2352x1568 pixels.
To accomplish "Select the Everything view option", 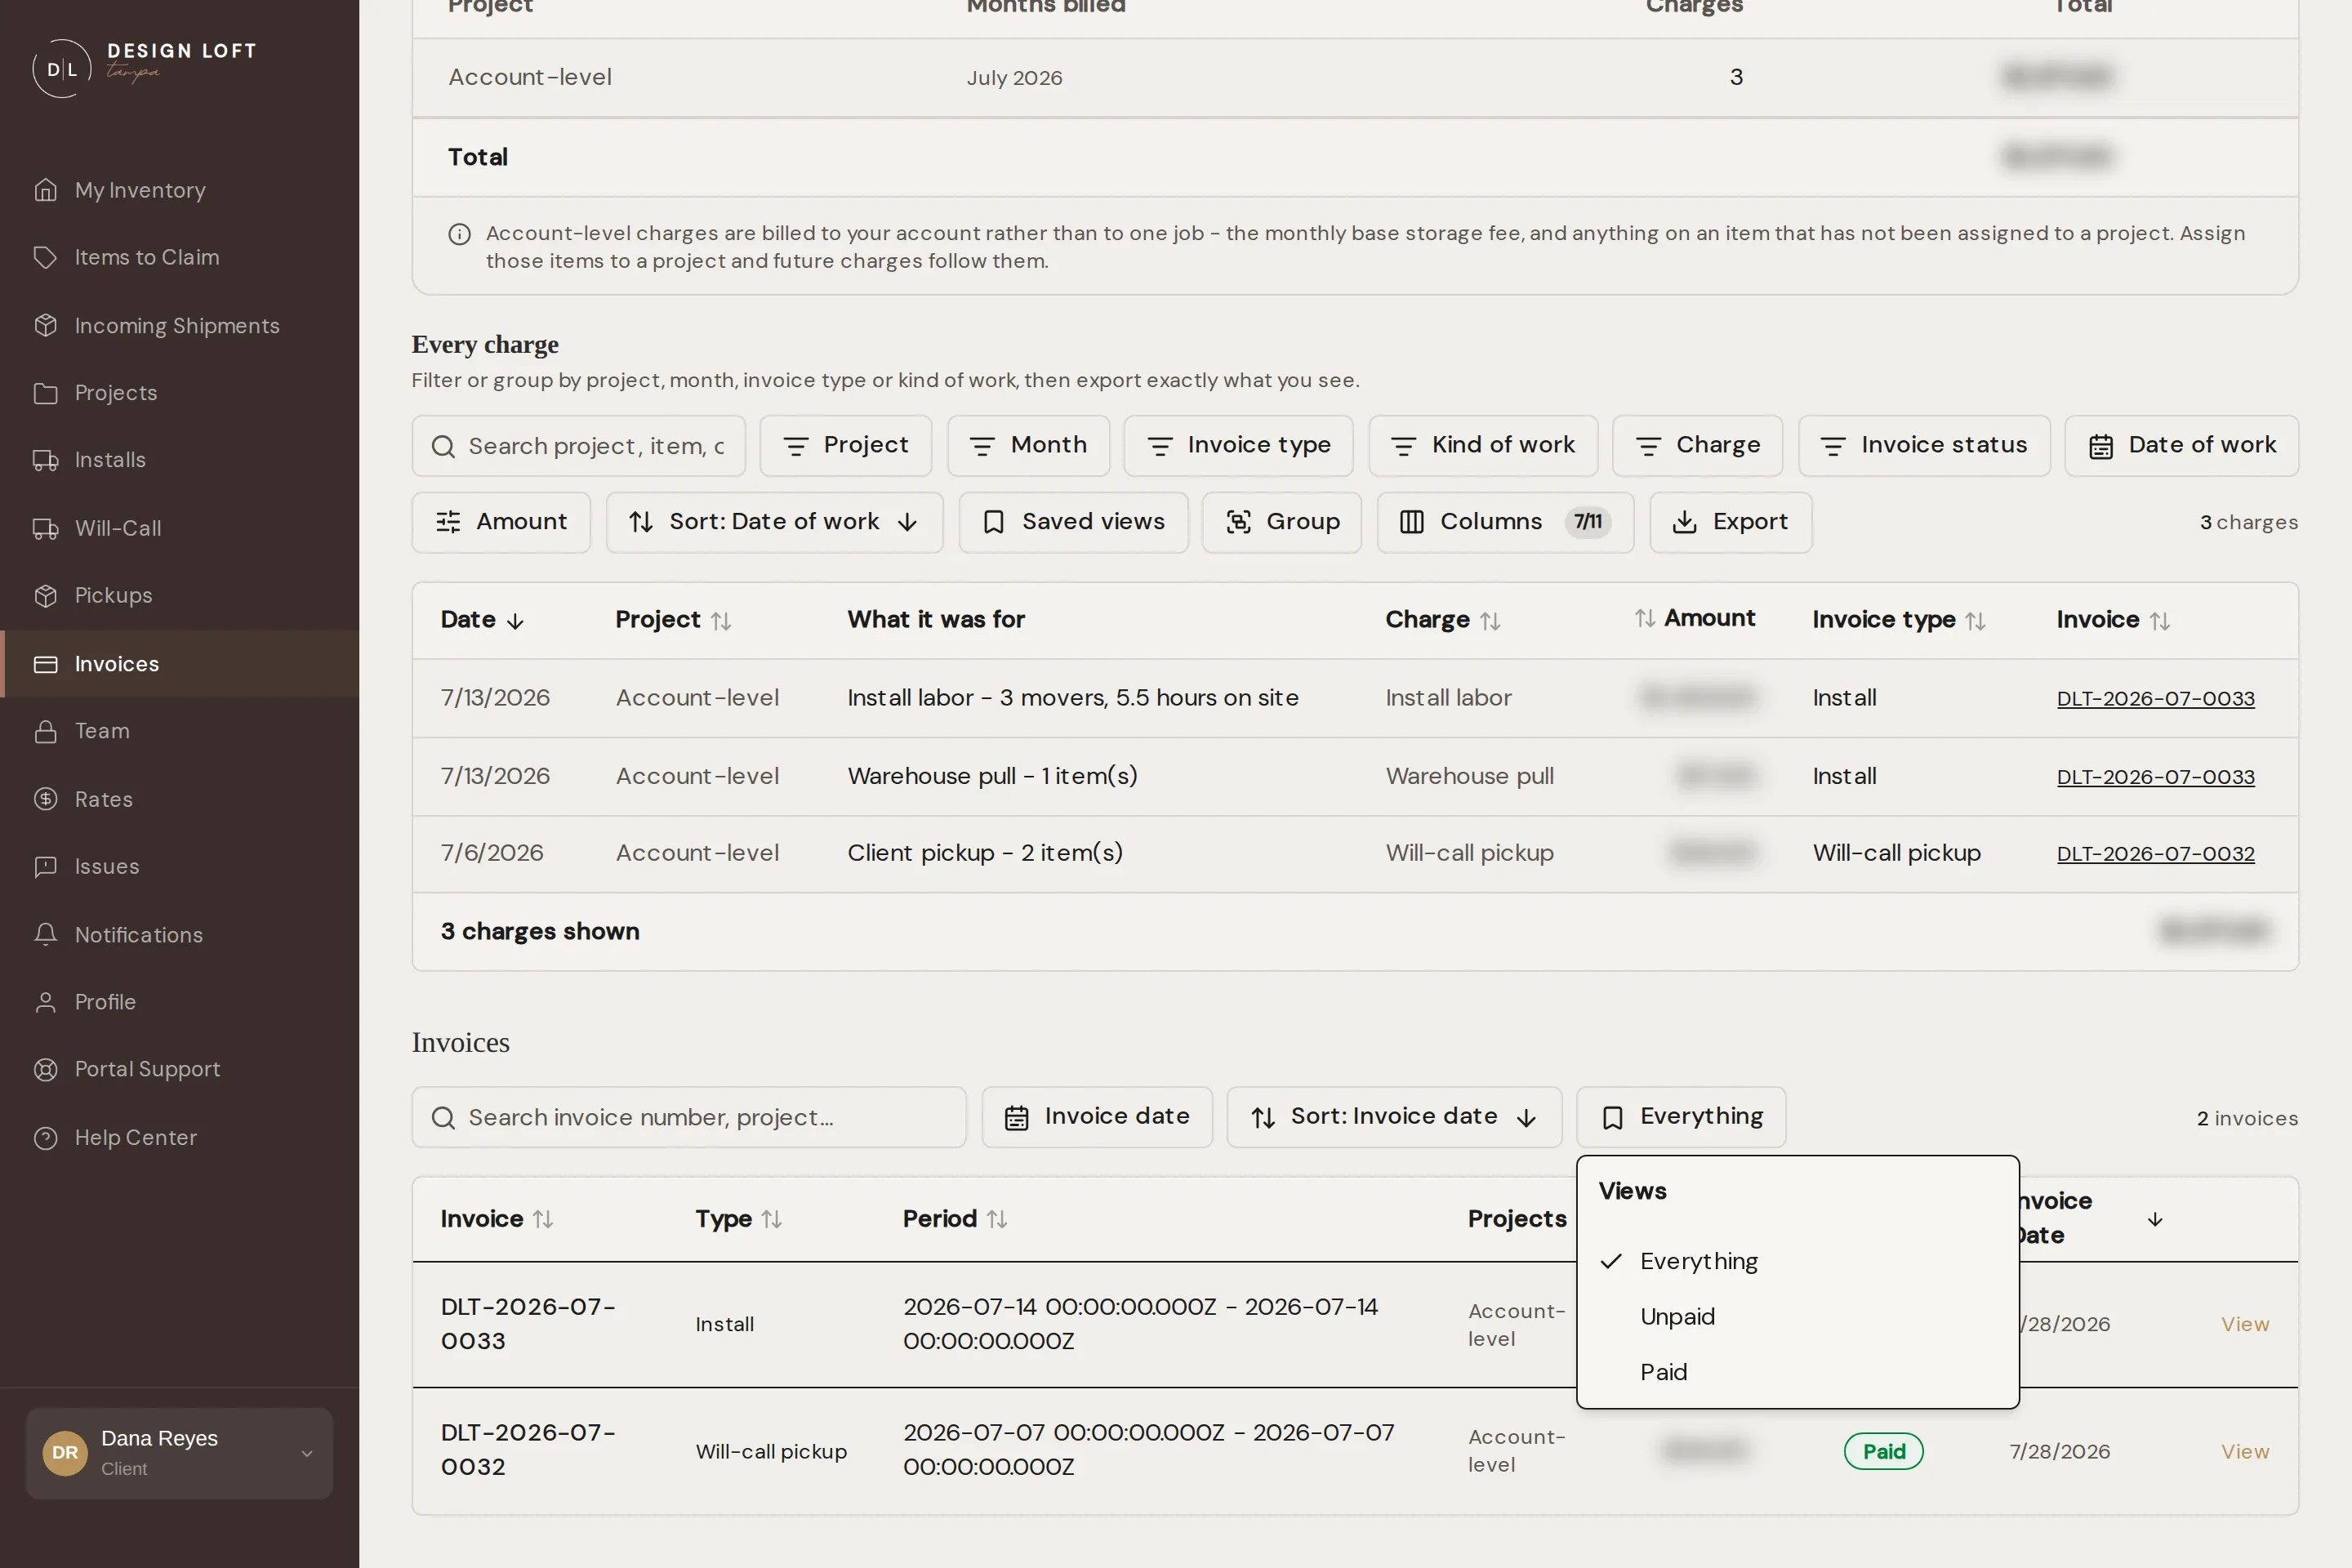I will pos(1798,1261).
